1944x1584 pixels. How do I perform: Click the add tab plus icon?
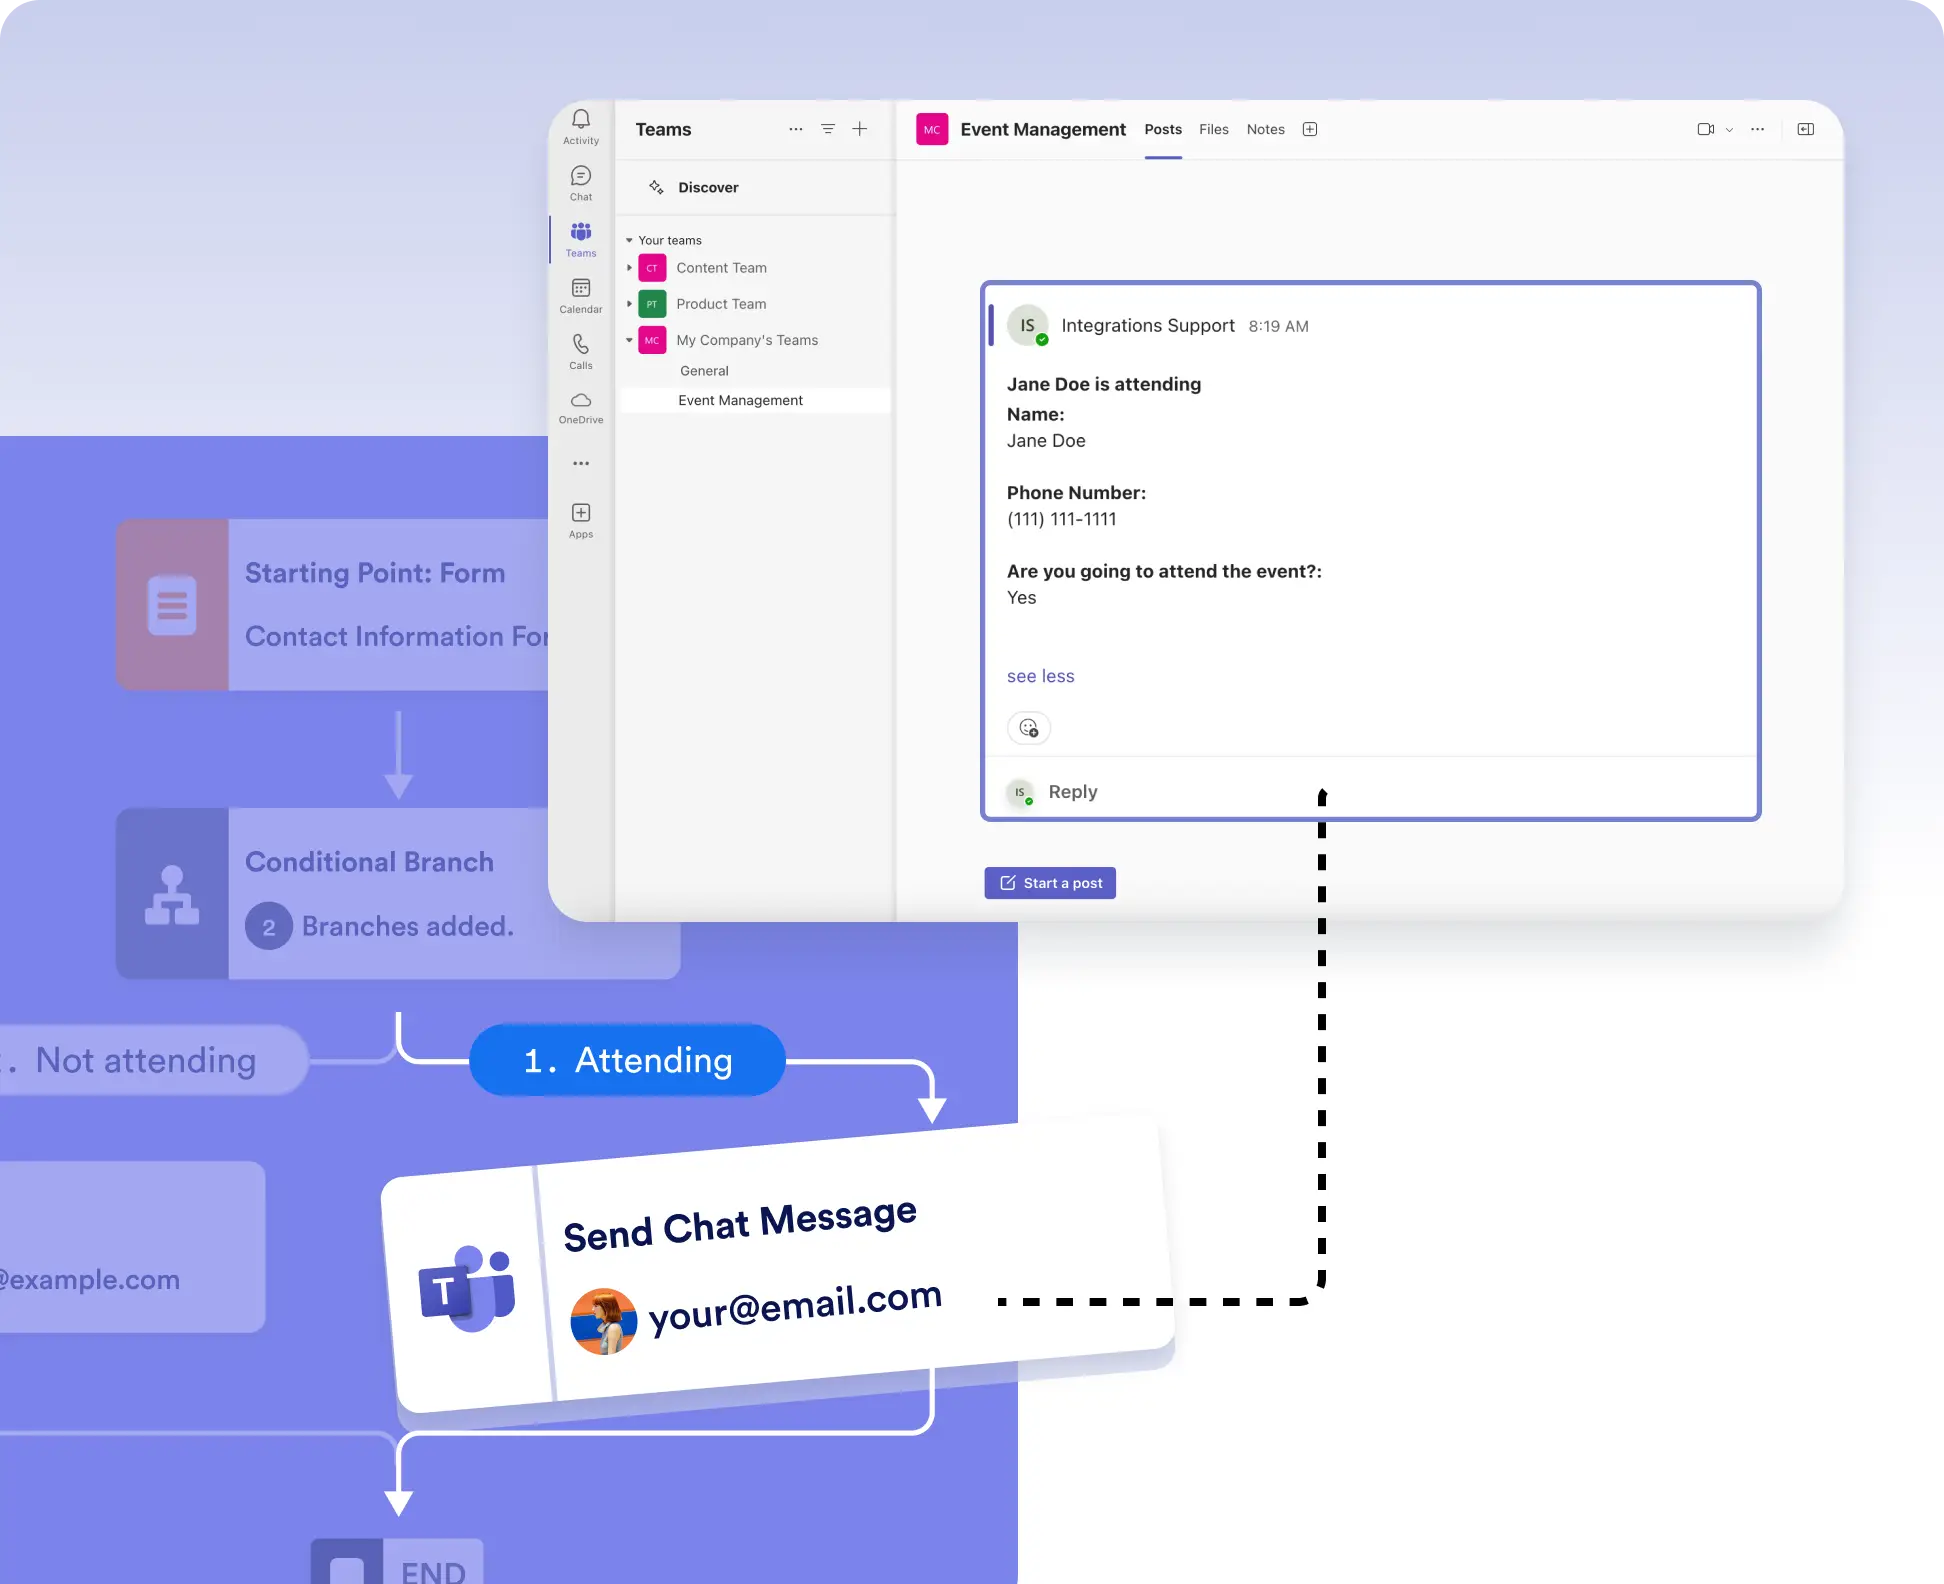point(1310,129)
